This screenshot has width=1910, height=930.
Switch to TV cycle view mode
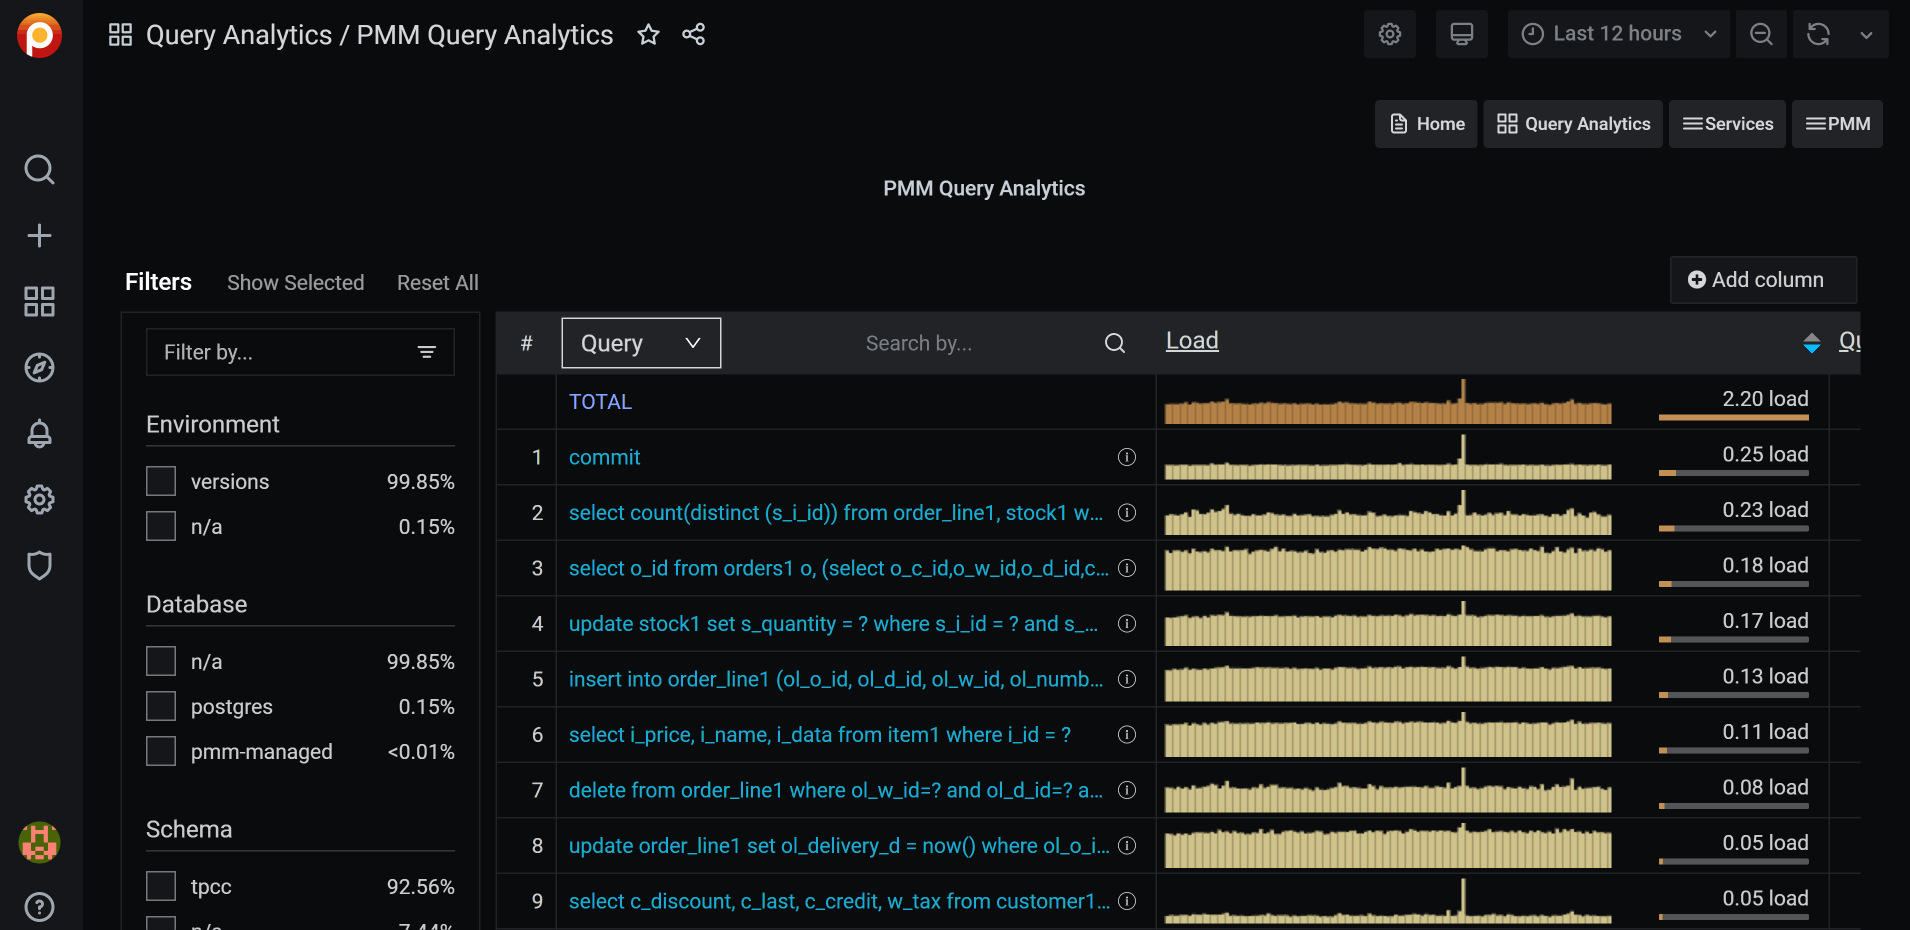click(x=1461, y=34)
